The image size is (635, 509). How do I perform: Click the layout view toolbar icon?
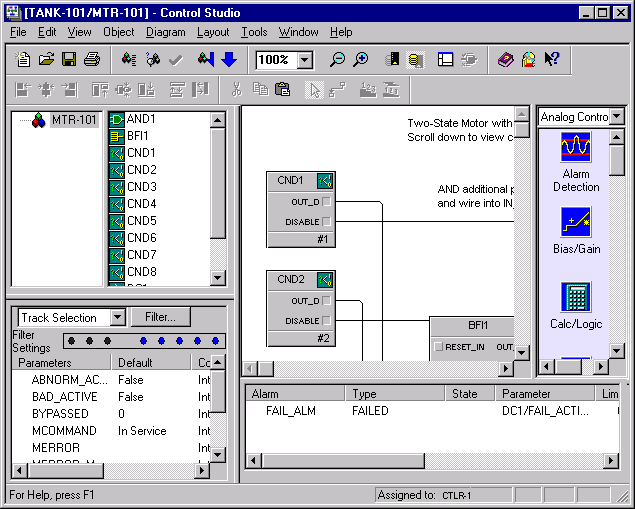pyautogui.click(x=445, y=60)
